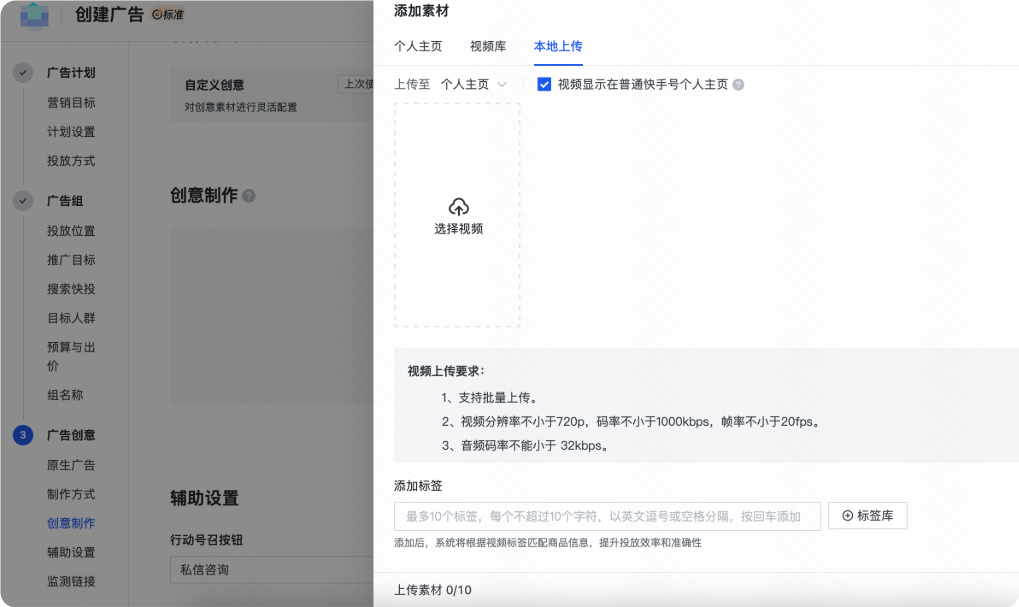This screenshot has width=1019, height=607.
Task: Click checkmark step icon for 广告计划
Action: click(23, 72)
